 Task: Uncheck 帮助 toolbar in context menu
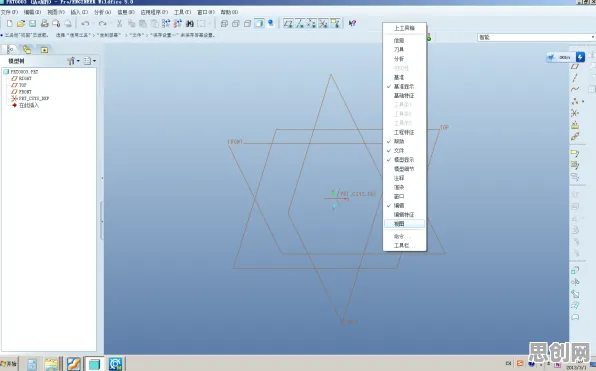pos(404,141)
